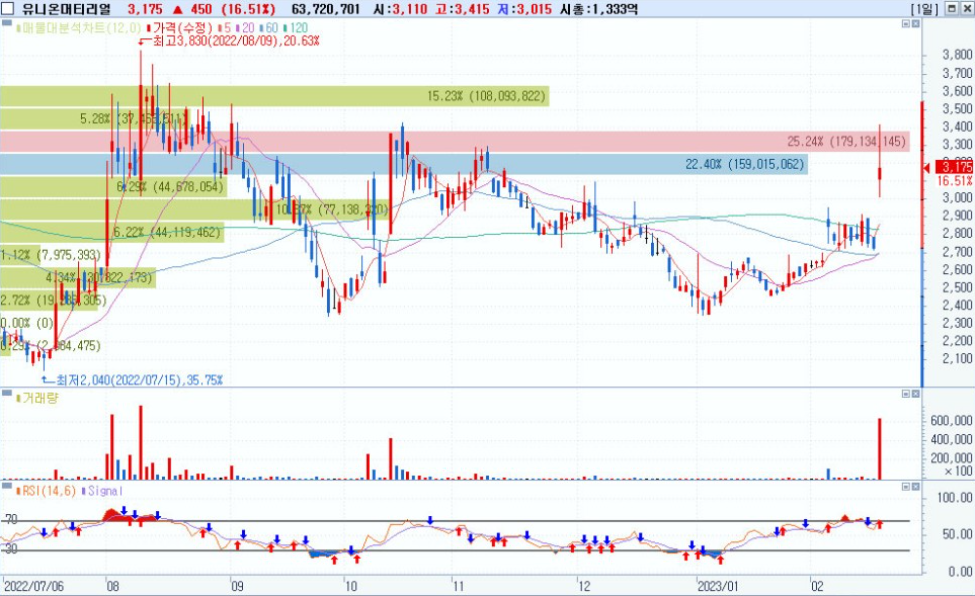This screenshot has width=975, height=596.
Task: Click the 3,800 price axis label
Action: 958,55
